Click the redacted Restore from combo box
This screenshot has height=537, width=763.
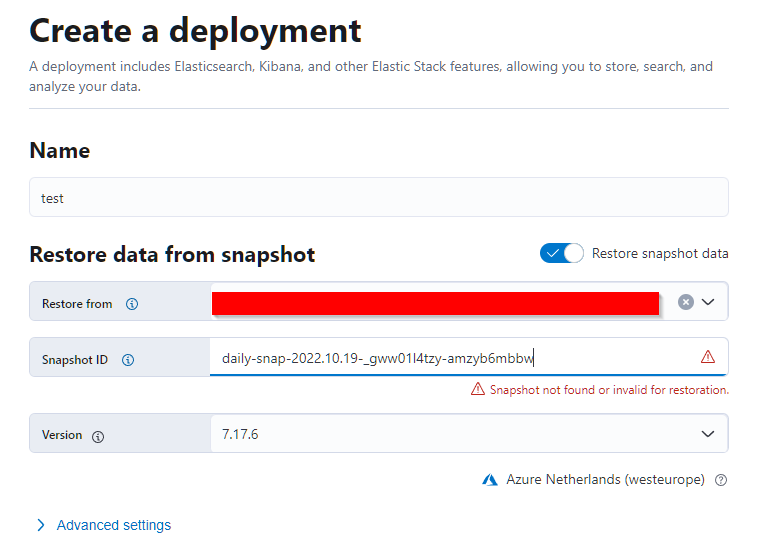pyautogui.click(x=436, y=302)
